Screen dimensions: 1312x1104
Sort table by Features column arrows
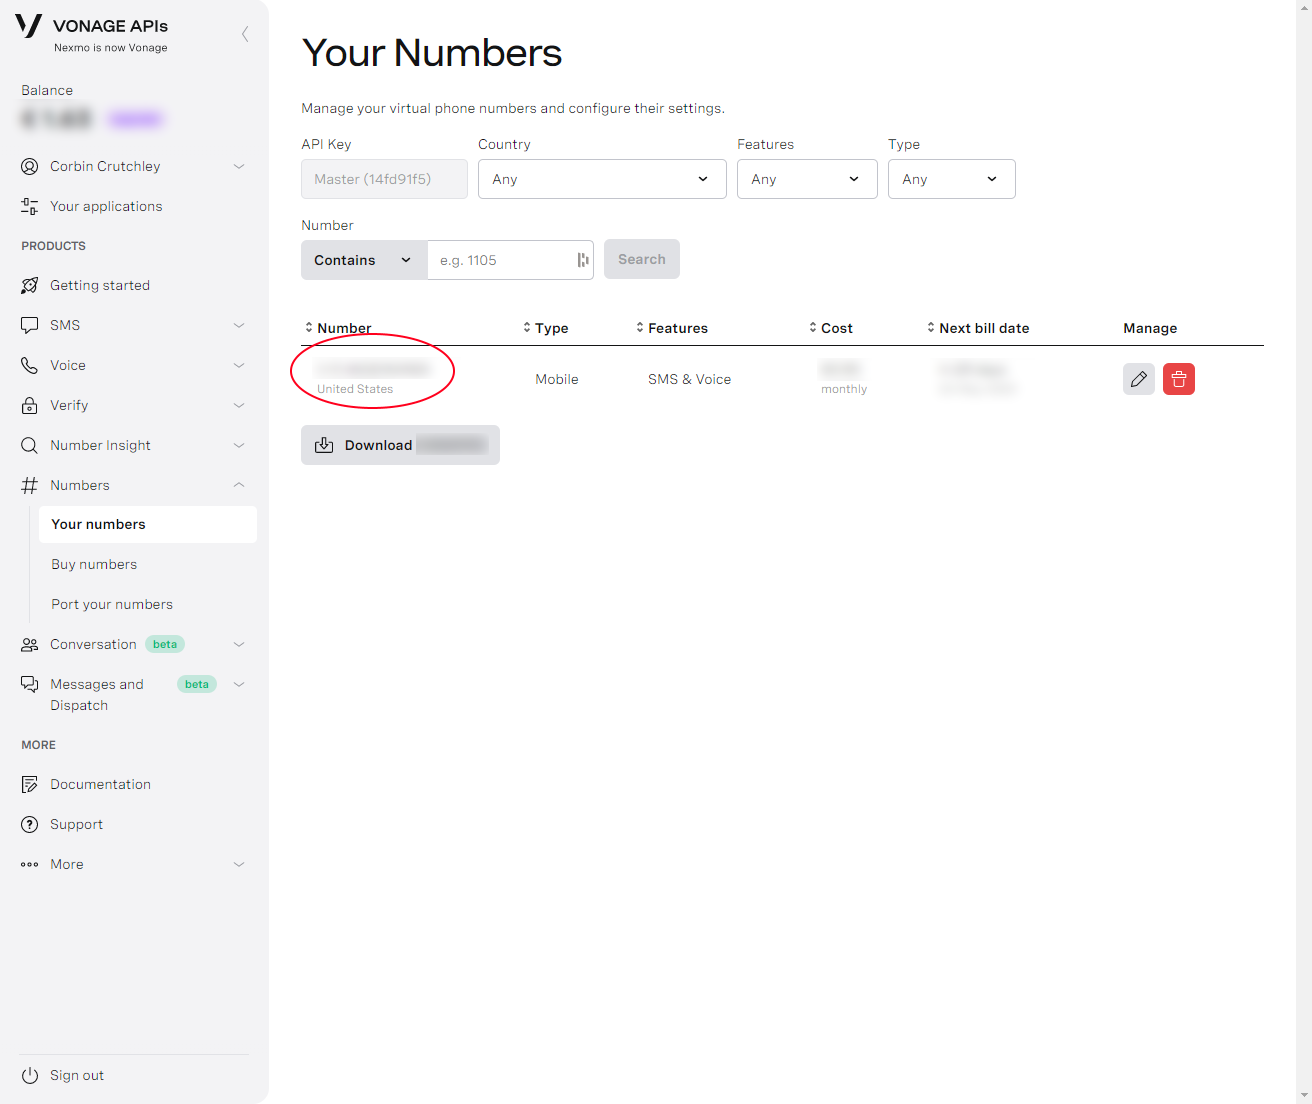pyautogui.click(x=640, y=327)
